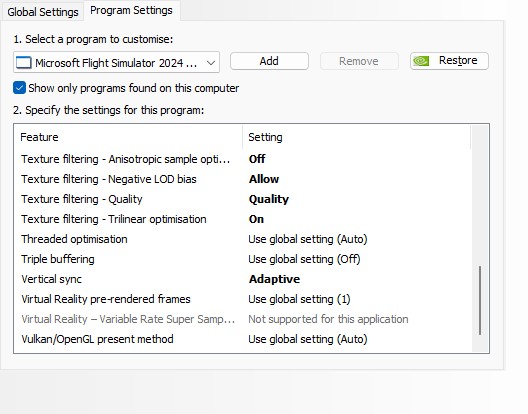
Task: Open the Microsoft Flight Simulator 2024 program dropdown
Action: click(117, 62)
